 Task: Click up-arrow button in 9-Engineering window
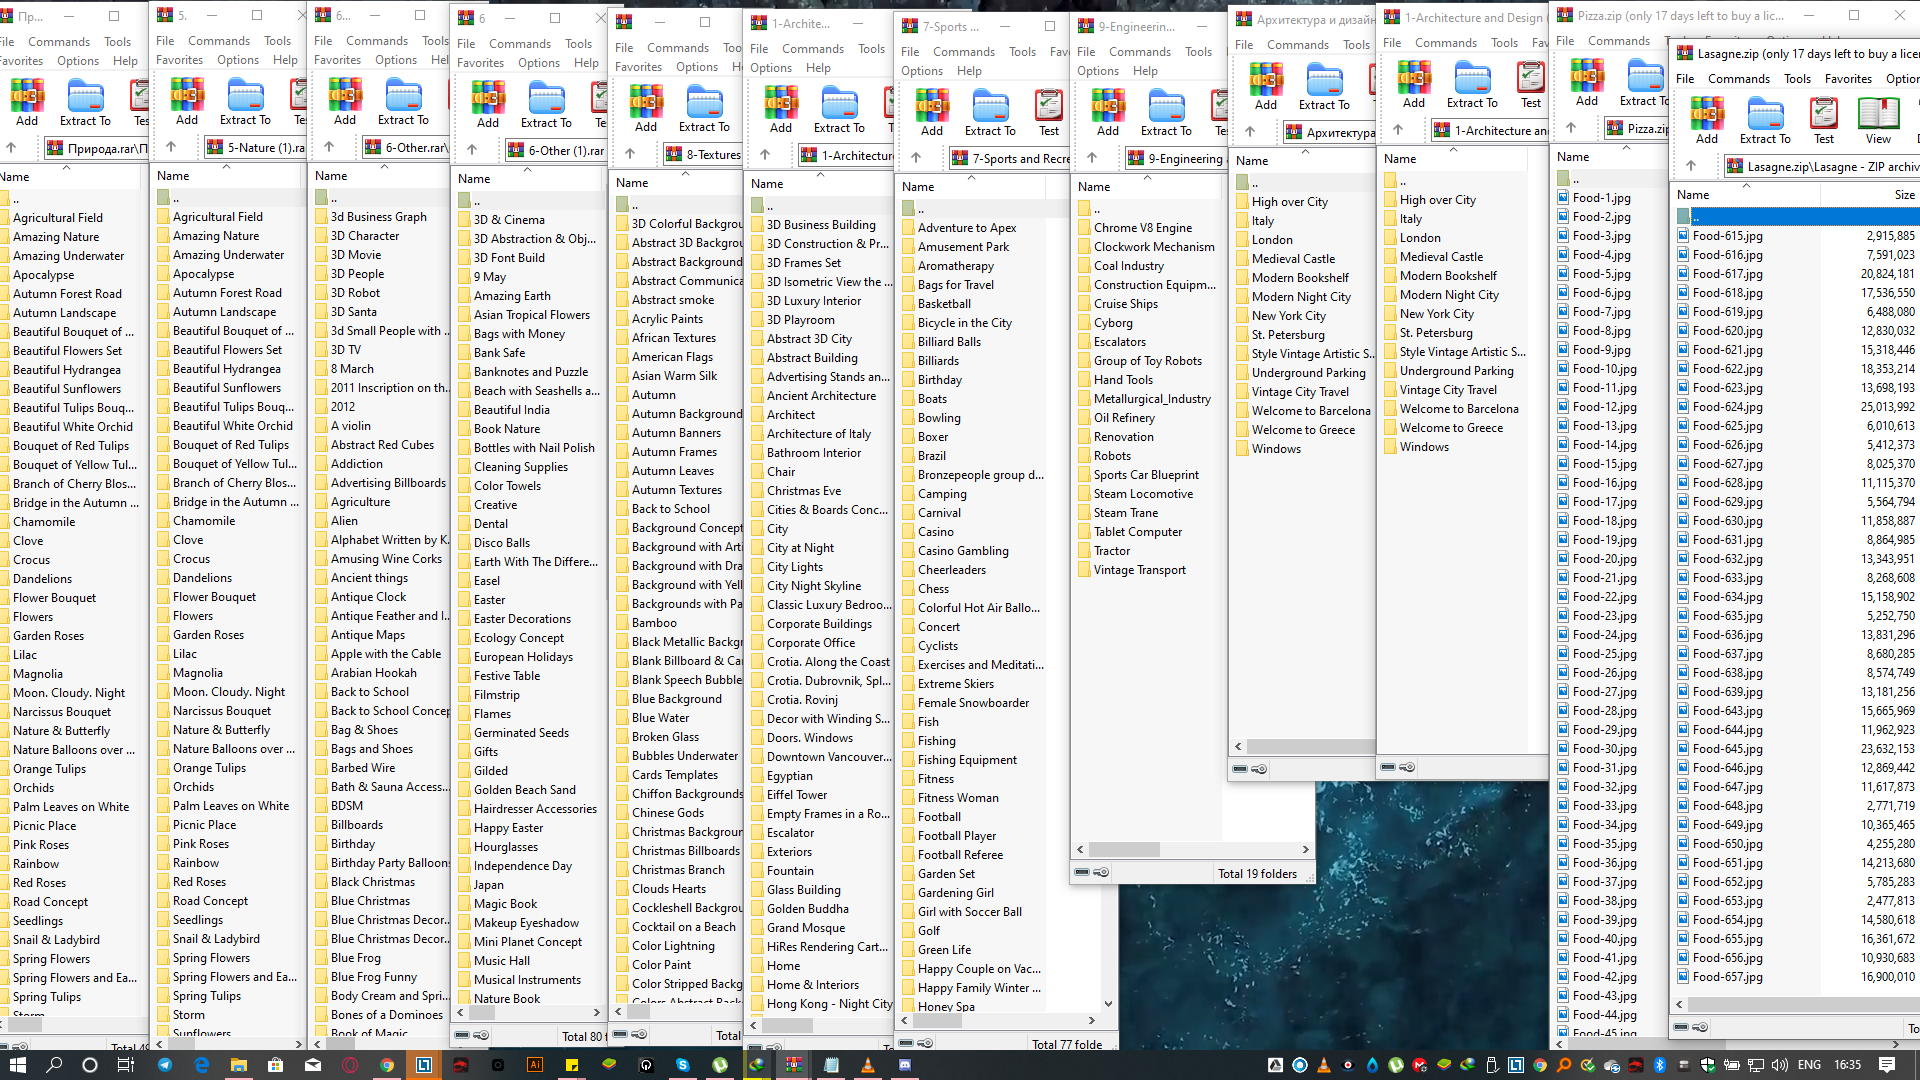click(x=1091, y=158)
